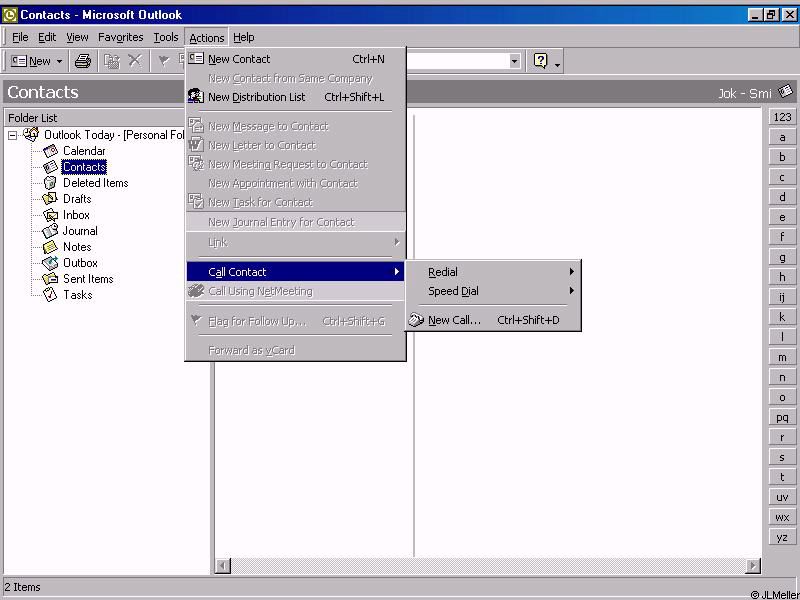The image size is (800, 600).
Task: Jump to contacts under yz index
Action: 782,537
